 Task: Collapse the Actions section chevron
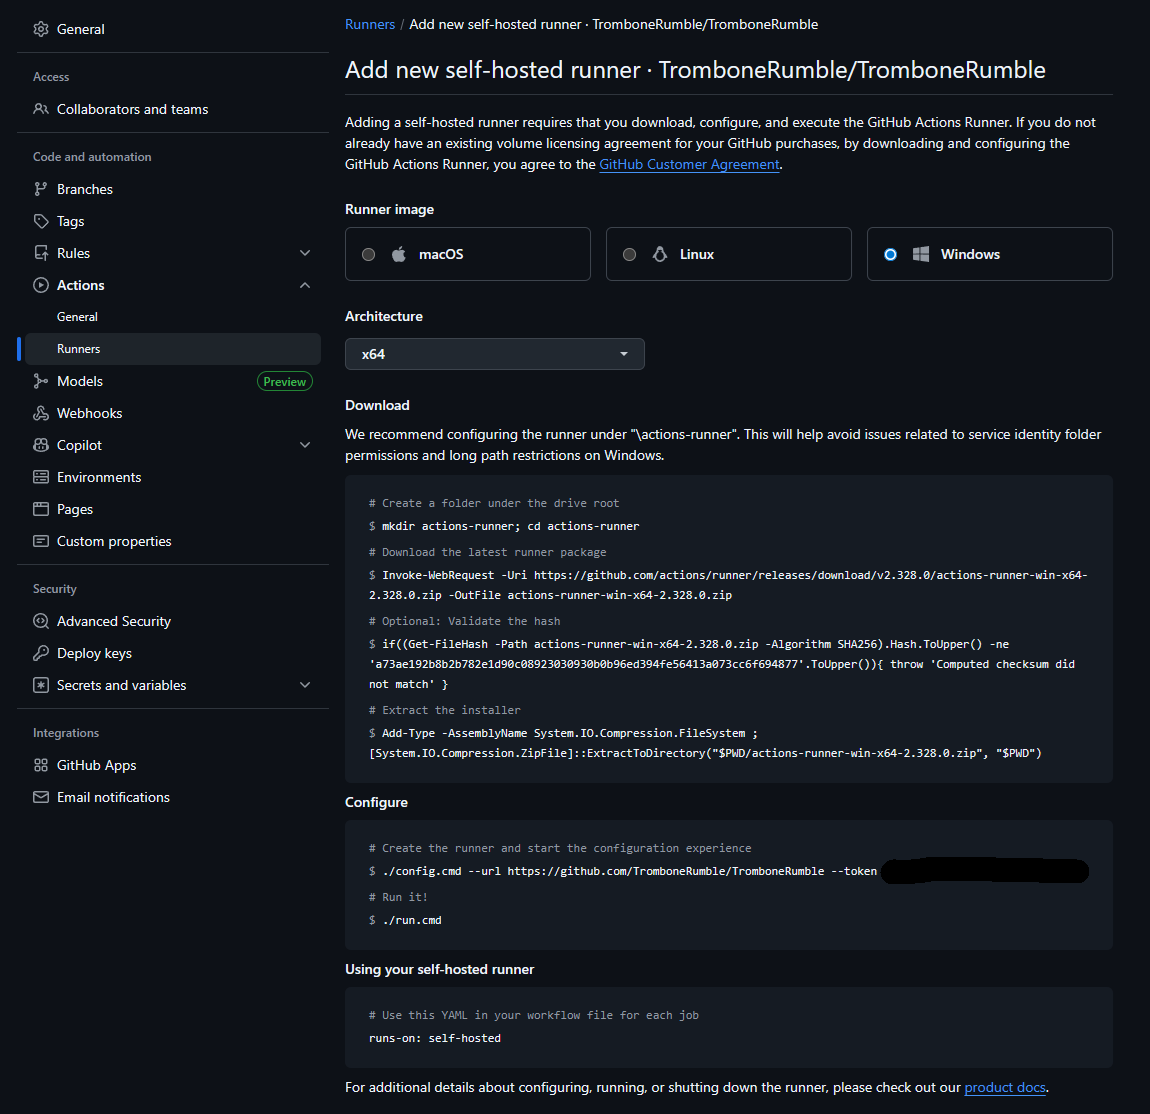pyautogui.click(x=305, y=285)
